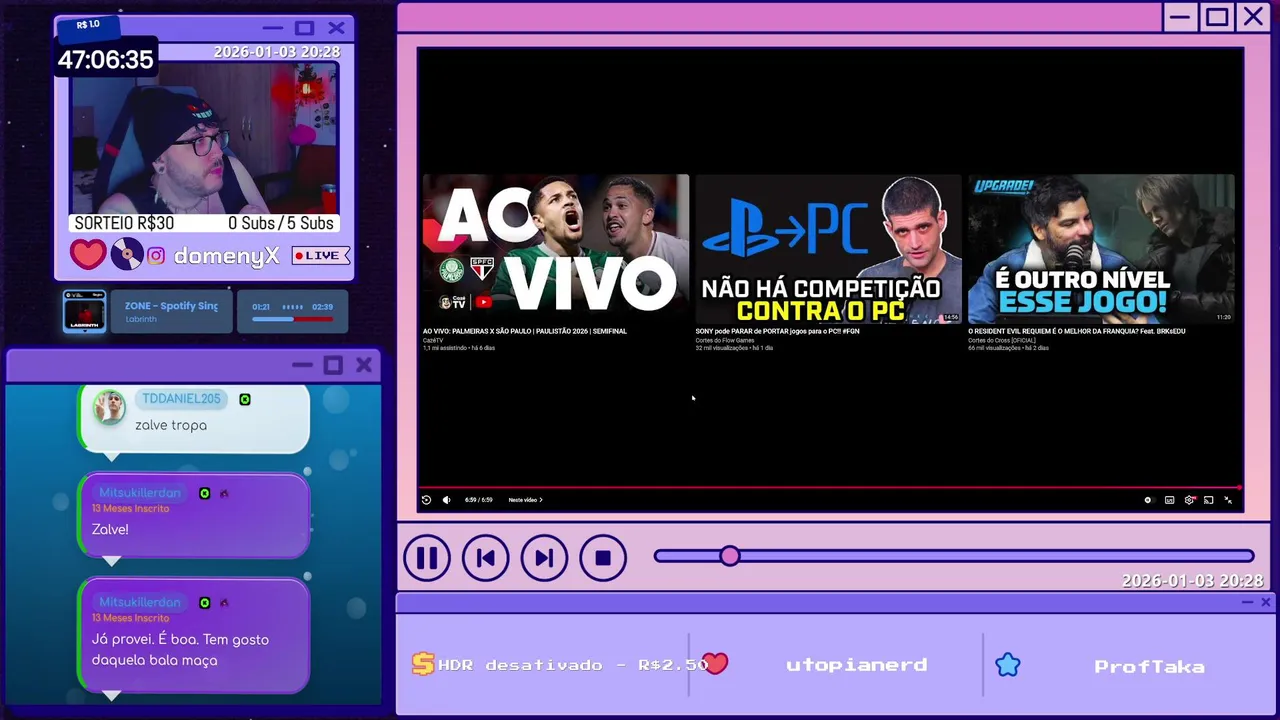Viewport: 1280px width, 720px height.
Task: Click the 'zalve tropa' chat message
Action: [x=171, y=425]
